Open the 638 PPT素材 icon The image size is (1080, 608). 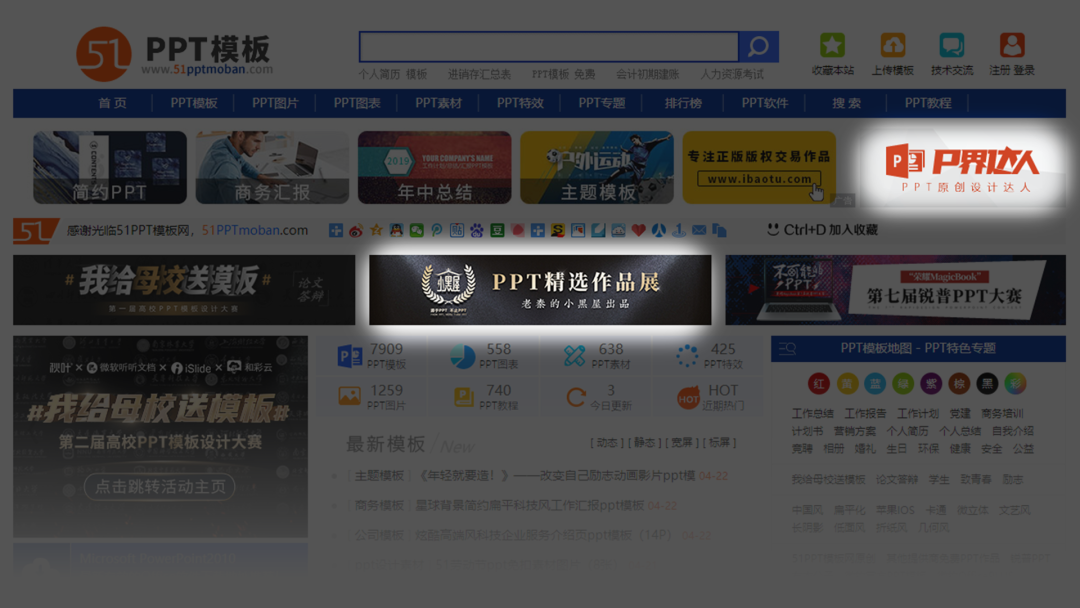pos(574,356)
